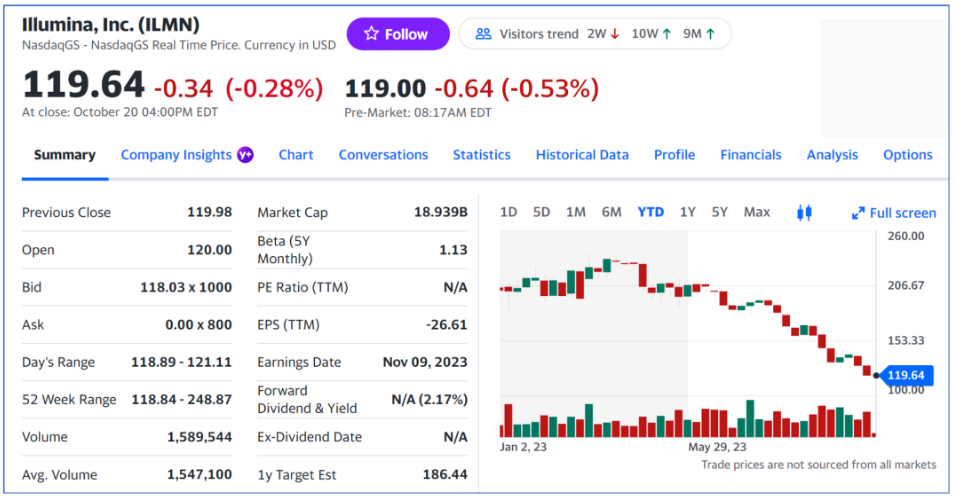Switch to the Chart tab
Image resolution: width=954 pixels, height=502 pixels.
[296, 155]
